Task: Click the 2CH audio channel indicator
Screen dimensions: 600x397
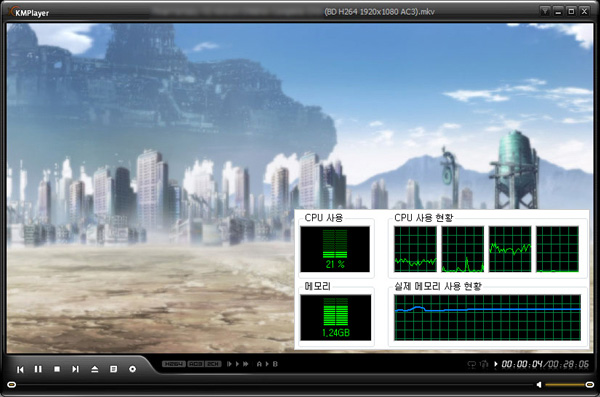Action: (213, 364)
